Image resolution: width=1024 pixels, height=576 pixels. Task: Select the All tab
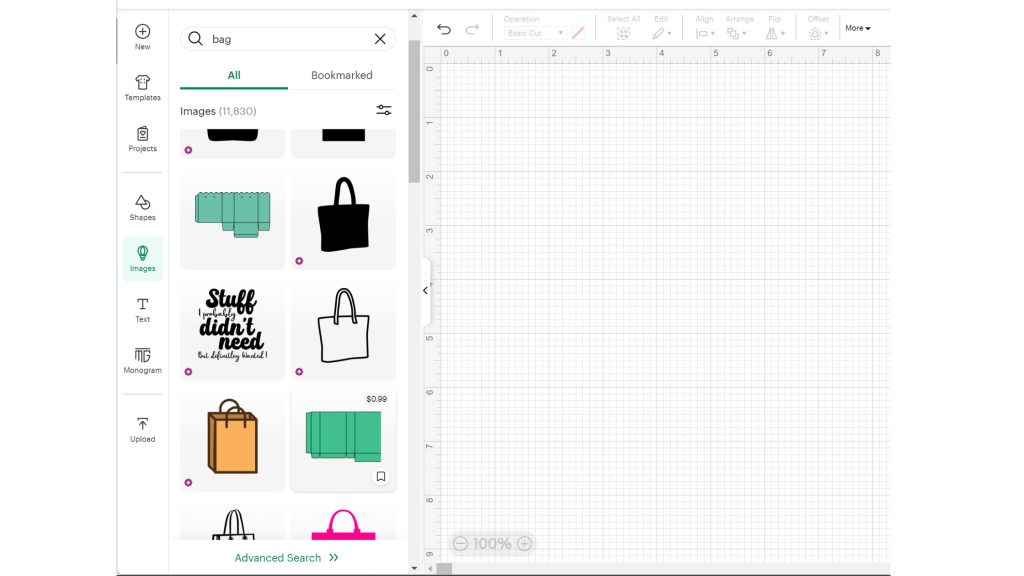click(x=234, y=75)
